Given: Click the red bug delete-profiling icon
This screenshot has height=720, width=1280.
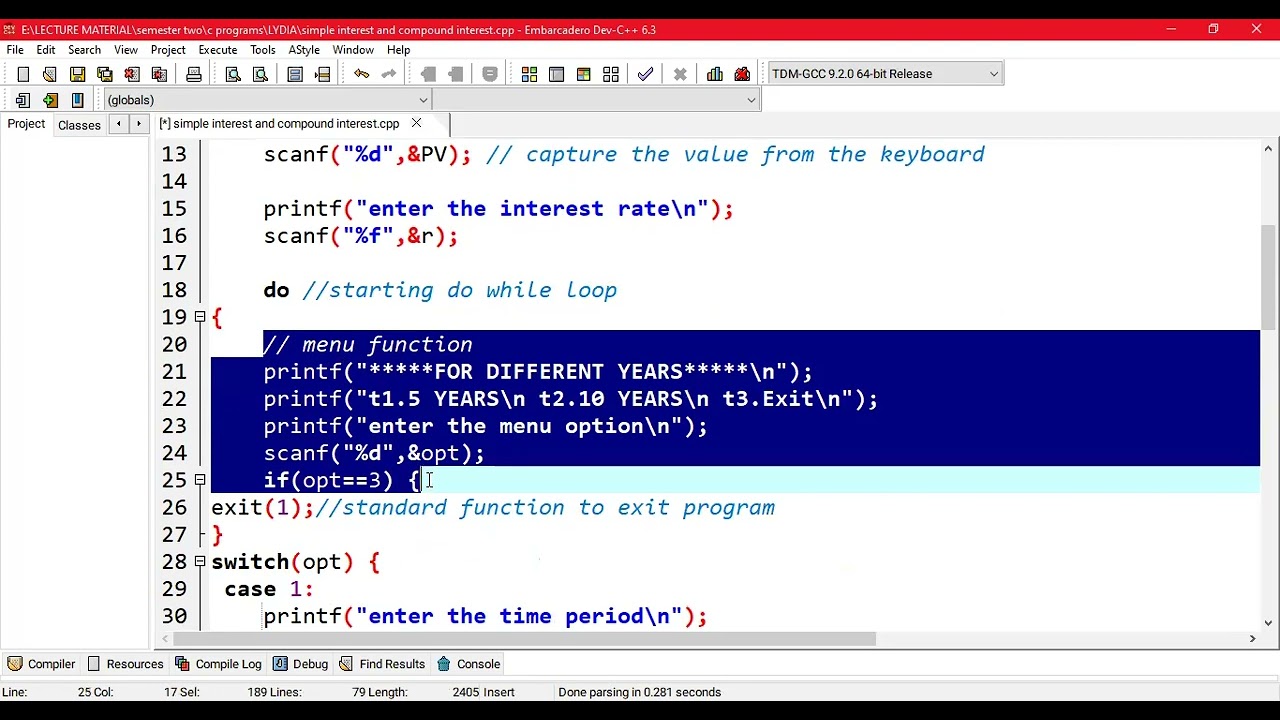Looking at the screenshot, I should (742, 74).
